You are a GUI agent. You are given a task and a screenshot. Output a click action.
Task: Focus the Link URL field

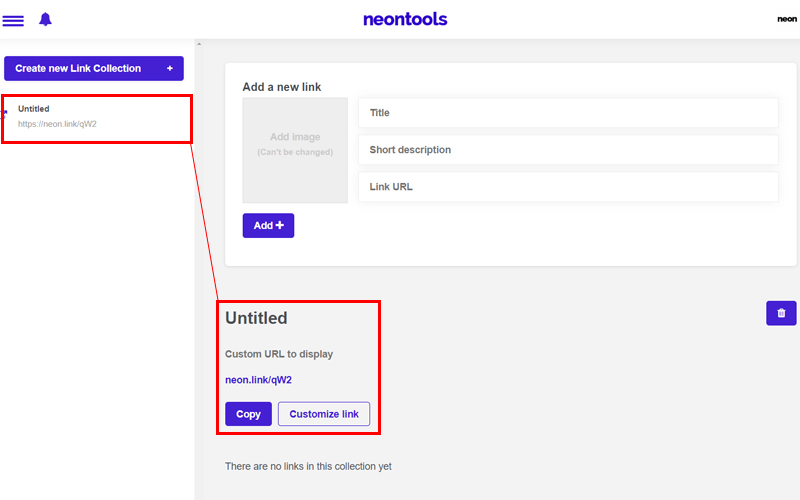pos(568,187)
